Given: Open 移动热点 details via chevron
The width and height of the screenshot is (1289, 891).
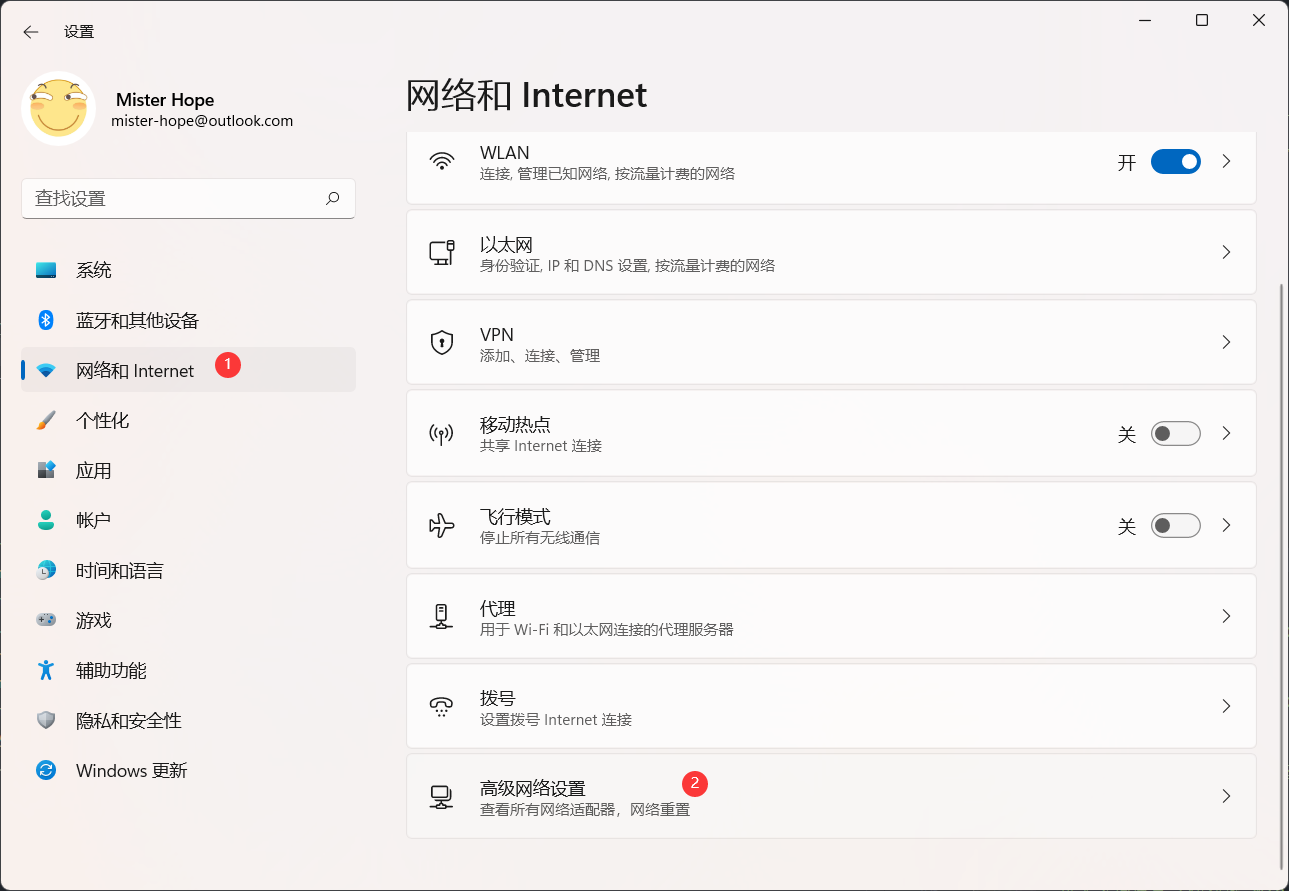Looking at the screenshot, I should [x=1226, y=434].
